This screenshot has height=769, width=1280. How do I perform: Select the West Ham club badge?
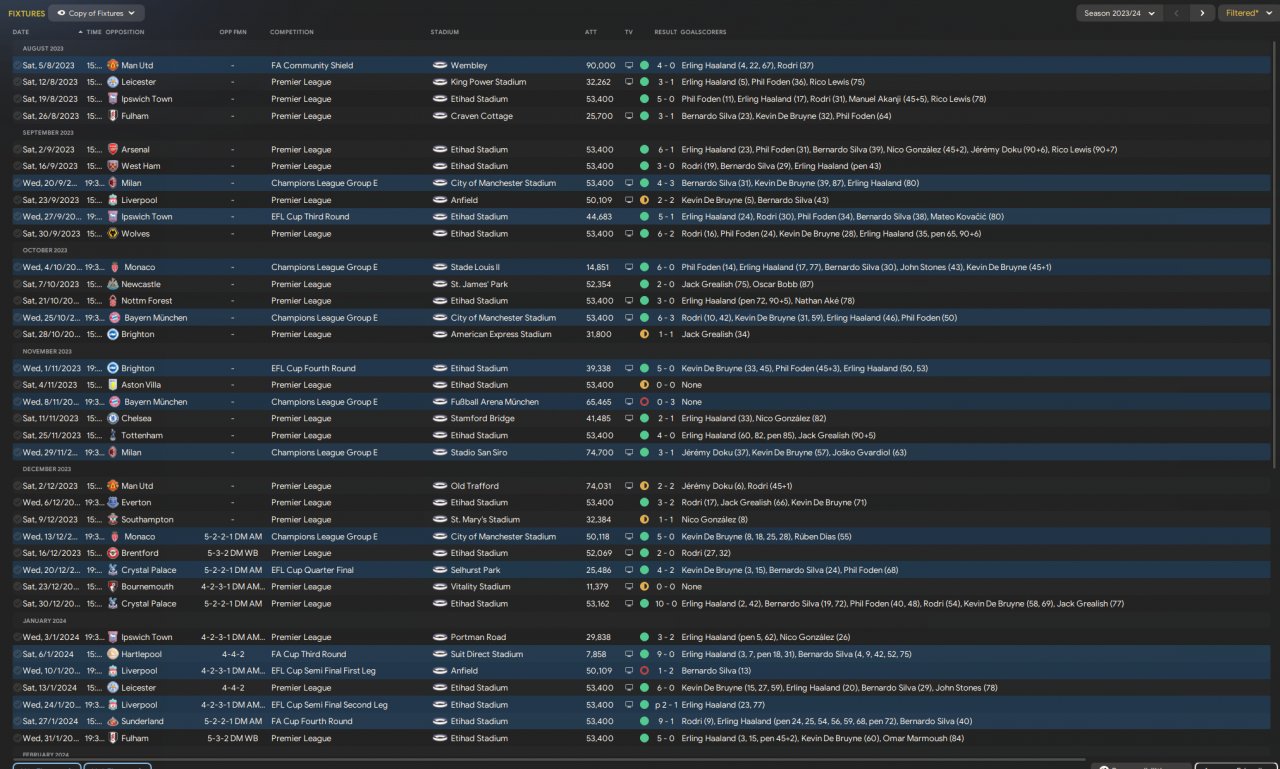coord(113,166)
